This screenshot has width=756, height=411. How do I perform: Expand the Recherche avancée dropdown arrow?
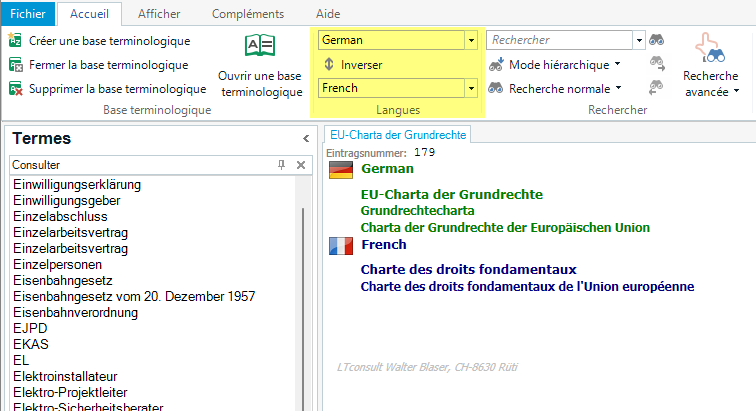tap(736, 91)
